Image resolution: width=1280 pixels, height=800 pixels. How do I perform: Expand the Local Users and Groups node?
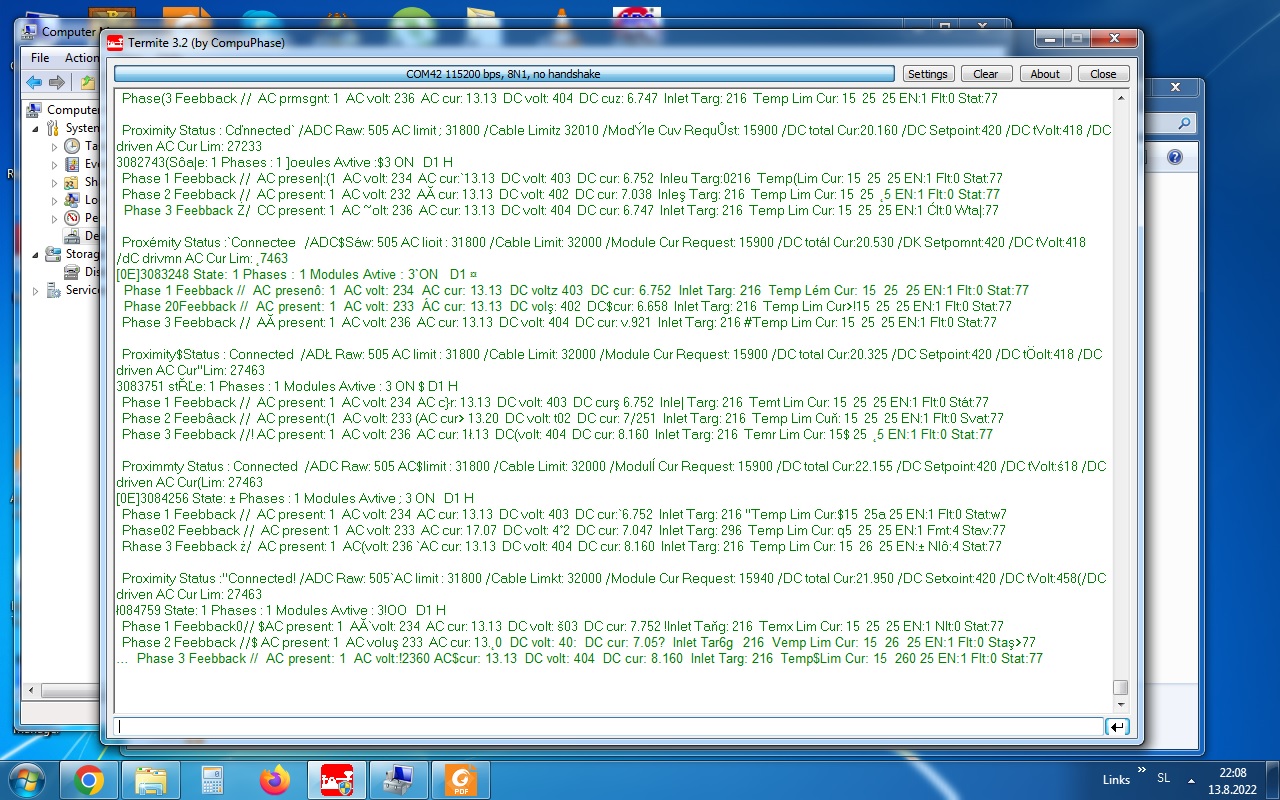tap(55, 200)
